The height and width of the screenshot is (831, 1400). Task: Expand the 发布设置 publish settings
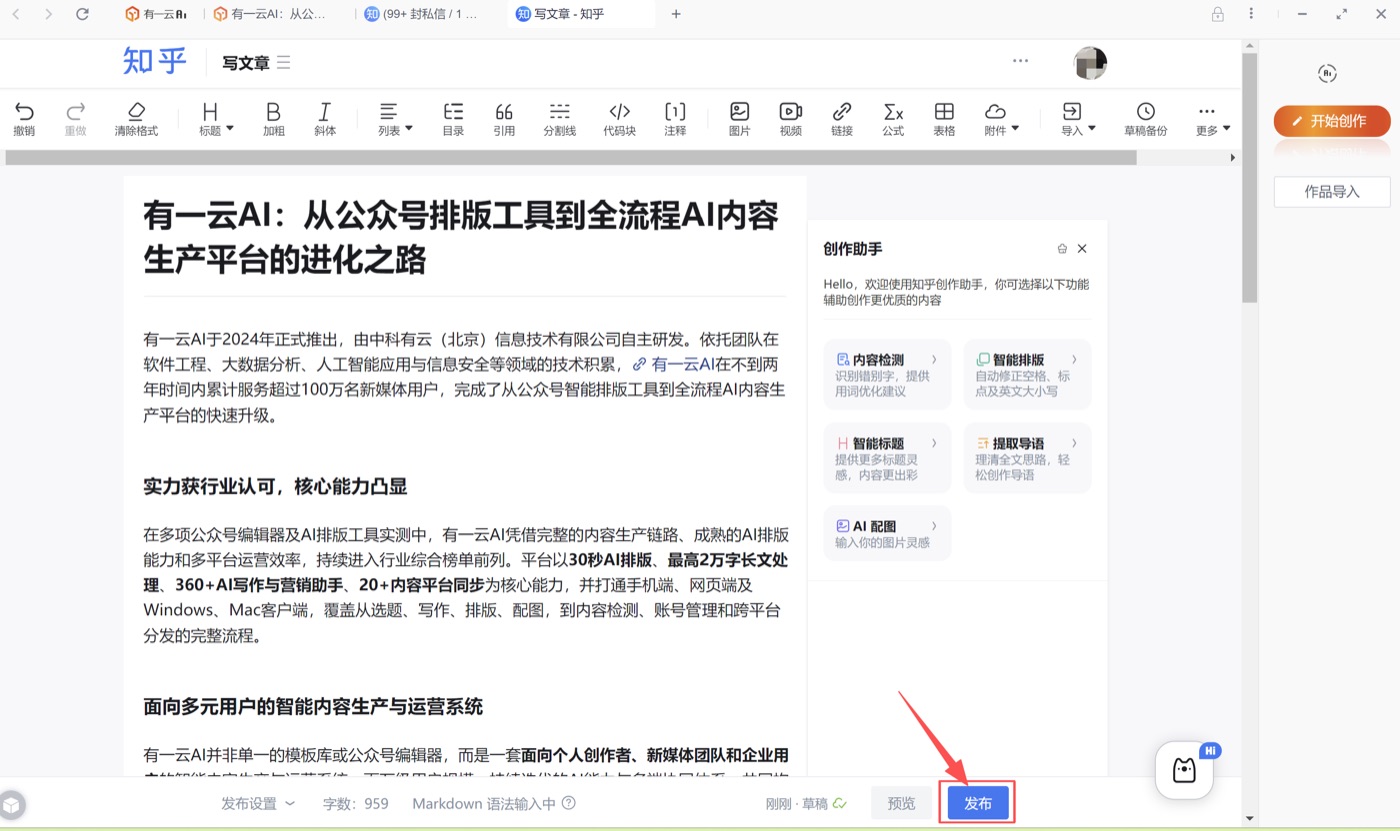pyautogui.click(x=258, y=803)
